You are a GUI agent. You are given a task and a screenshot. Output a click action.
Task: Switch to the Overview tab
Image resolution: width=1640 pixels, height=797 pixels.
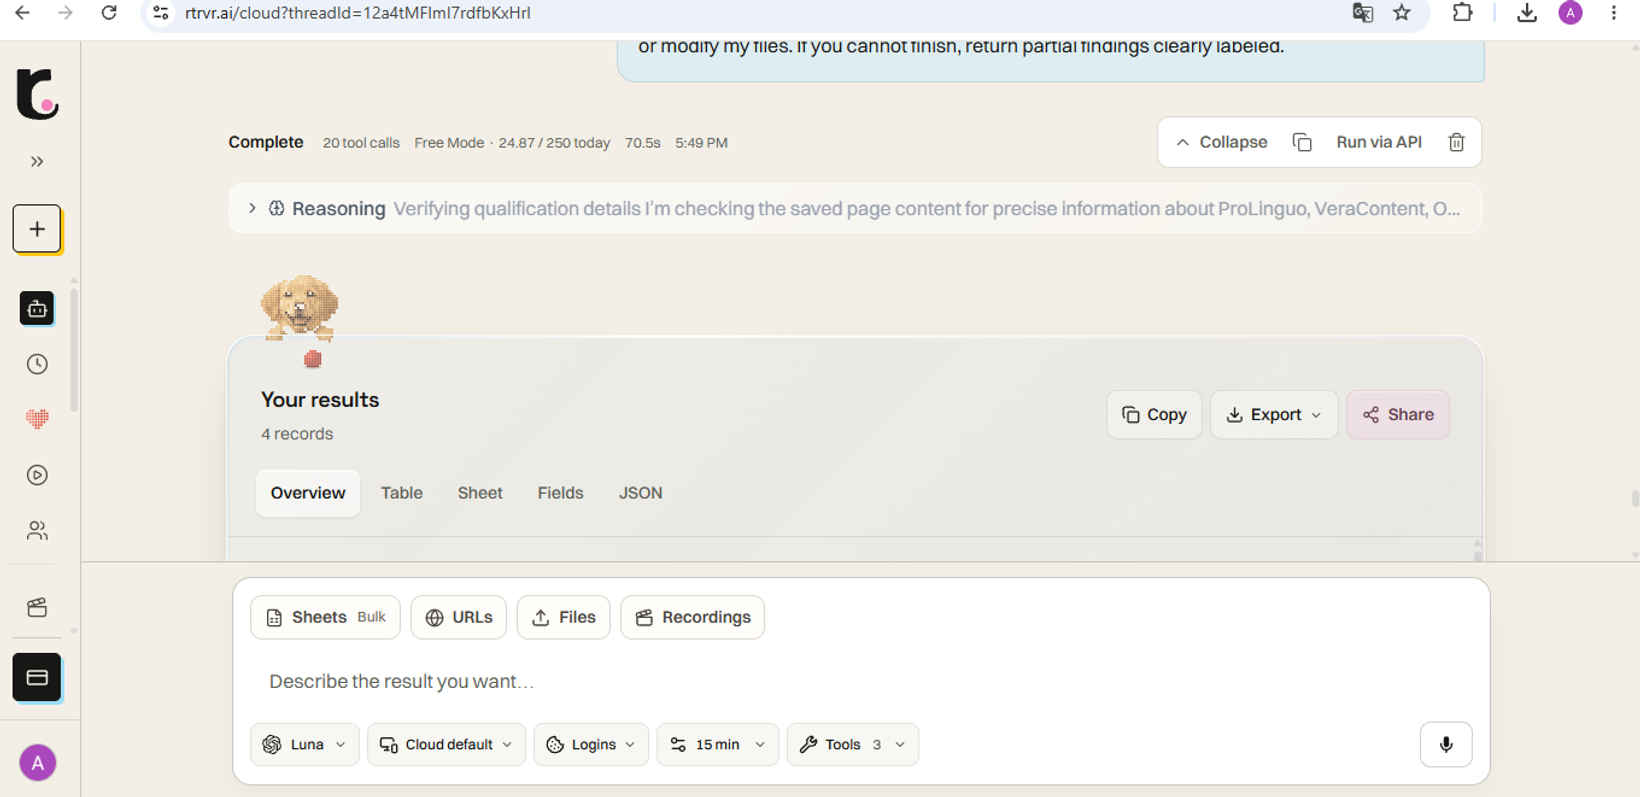[x=308, y=493]
